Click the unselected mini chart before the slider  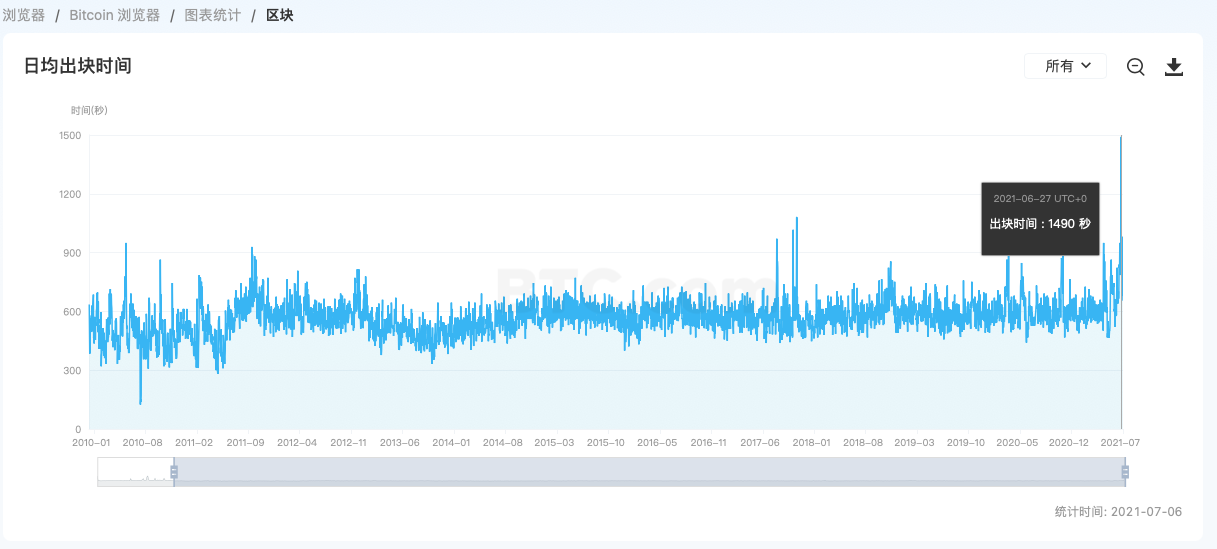click(135, 470)
